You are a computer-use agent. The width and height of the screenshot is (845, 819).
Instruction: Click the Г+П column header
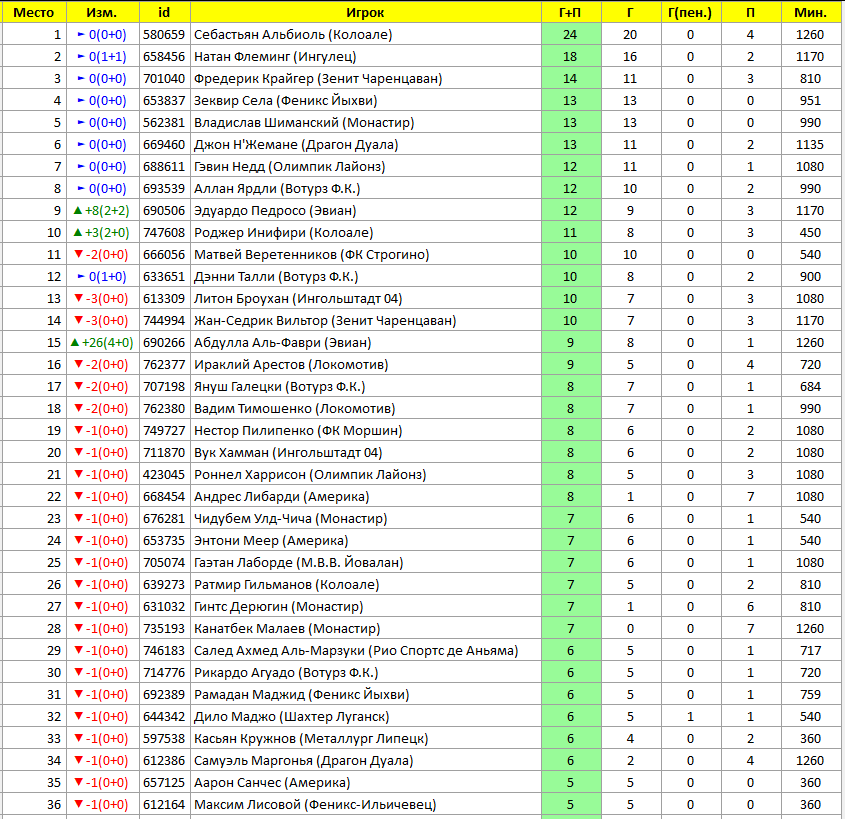point(570,12)
